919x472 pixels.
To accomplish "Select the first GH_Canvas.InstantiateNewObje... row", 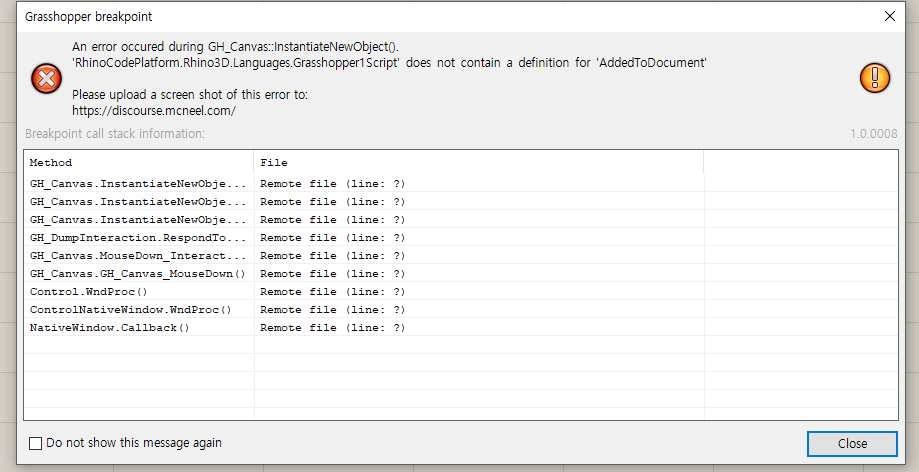I will [137, 184].
